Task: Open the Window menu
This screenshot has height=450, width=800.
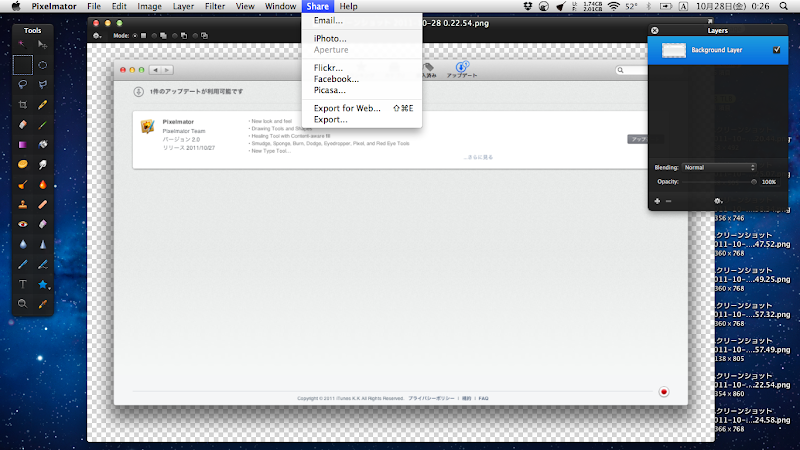Action: pyautogui.click(x=281, y=6)
